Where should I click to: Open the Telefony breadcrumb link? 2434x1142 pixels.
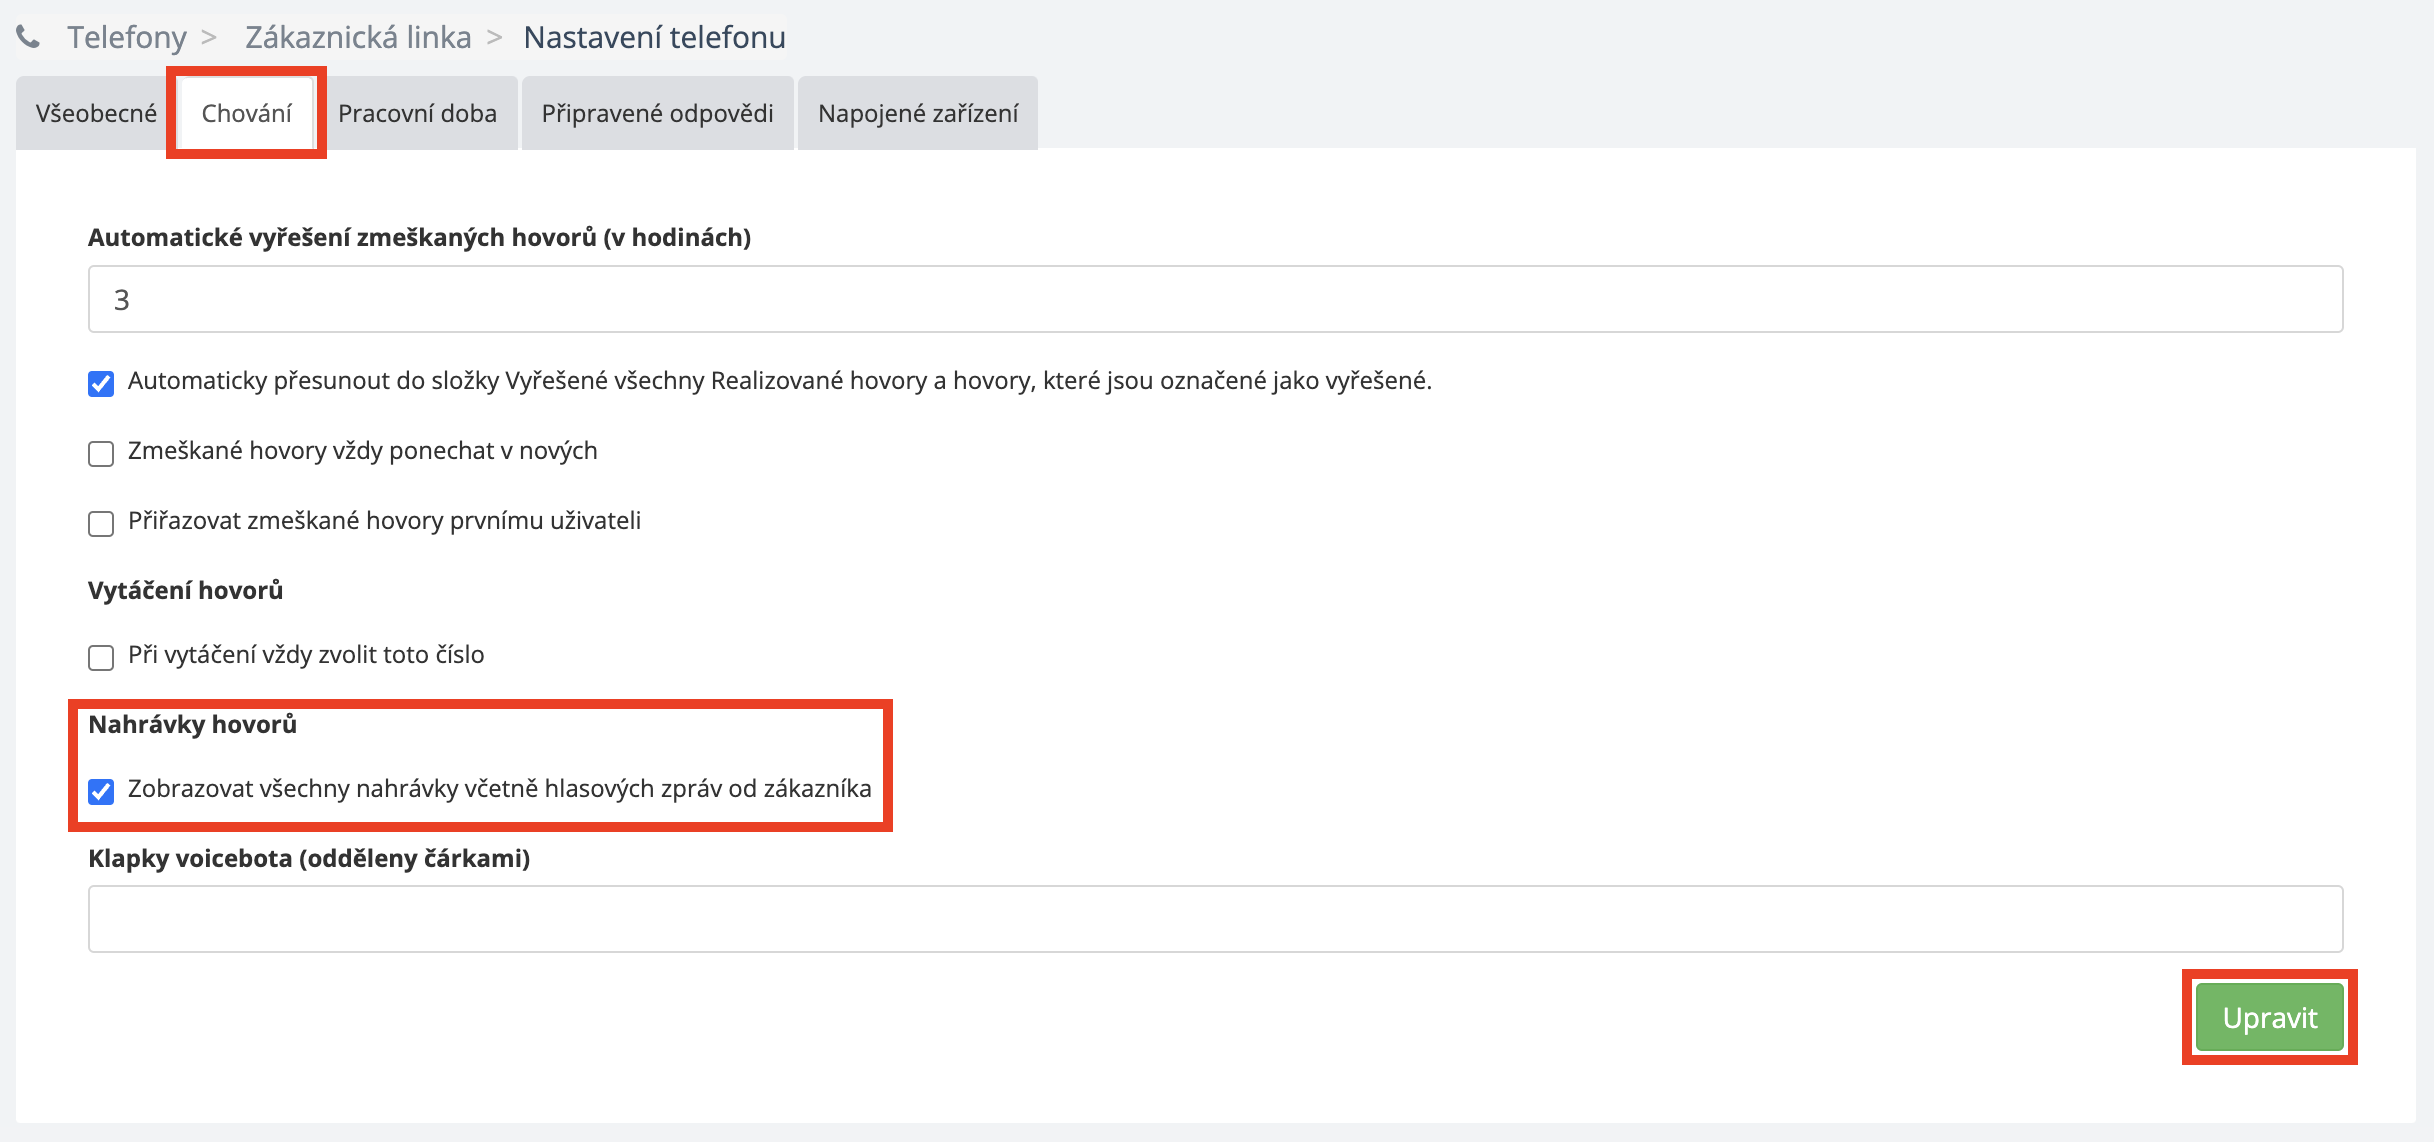point(126,37)
